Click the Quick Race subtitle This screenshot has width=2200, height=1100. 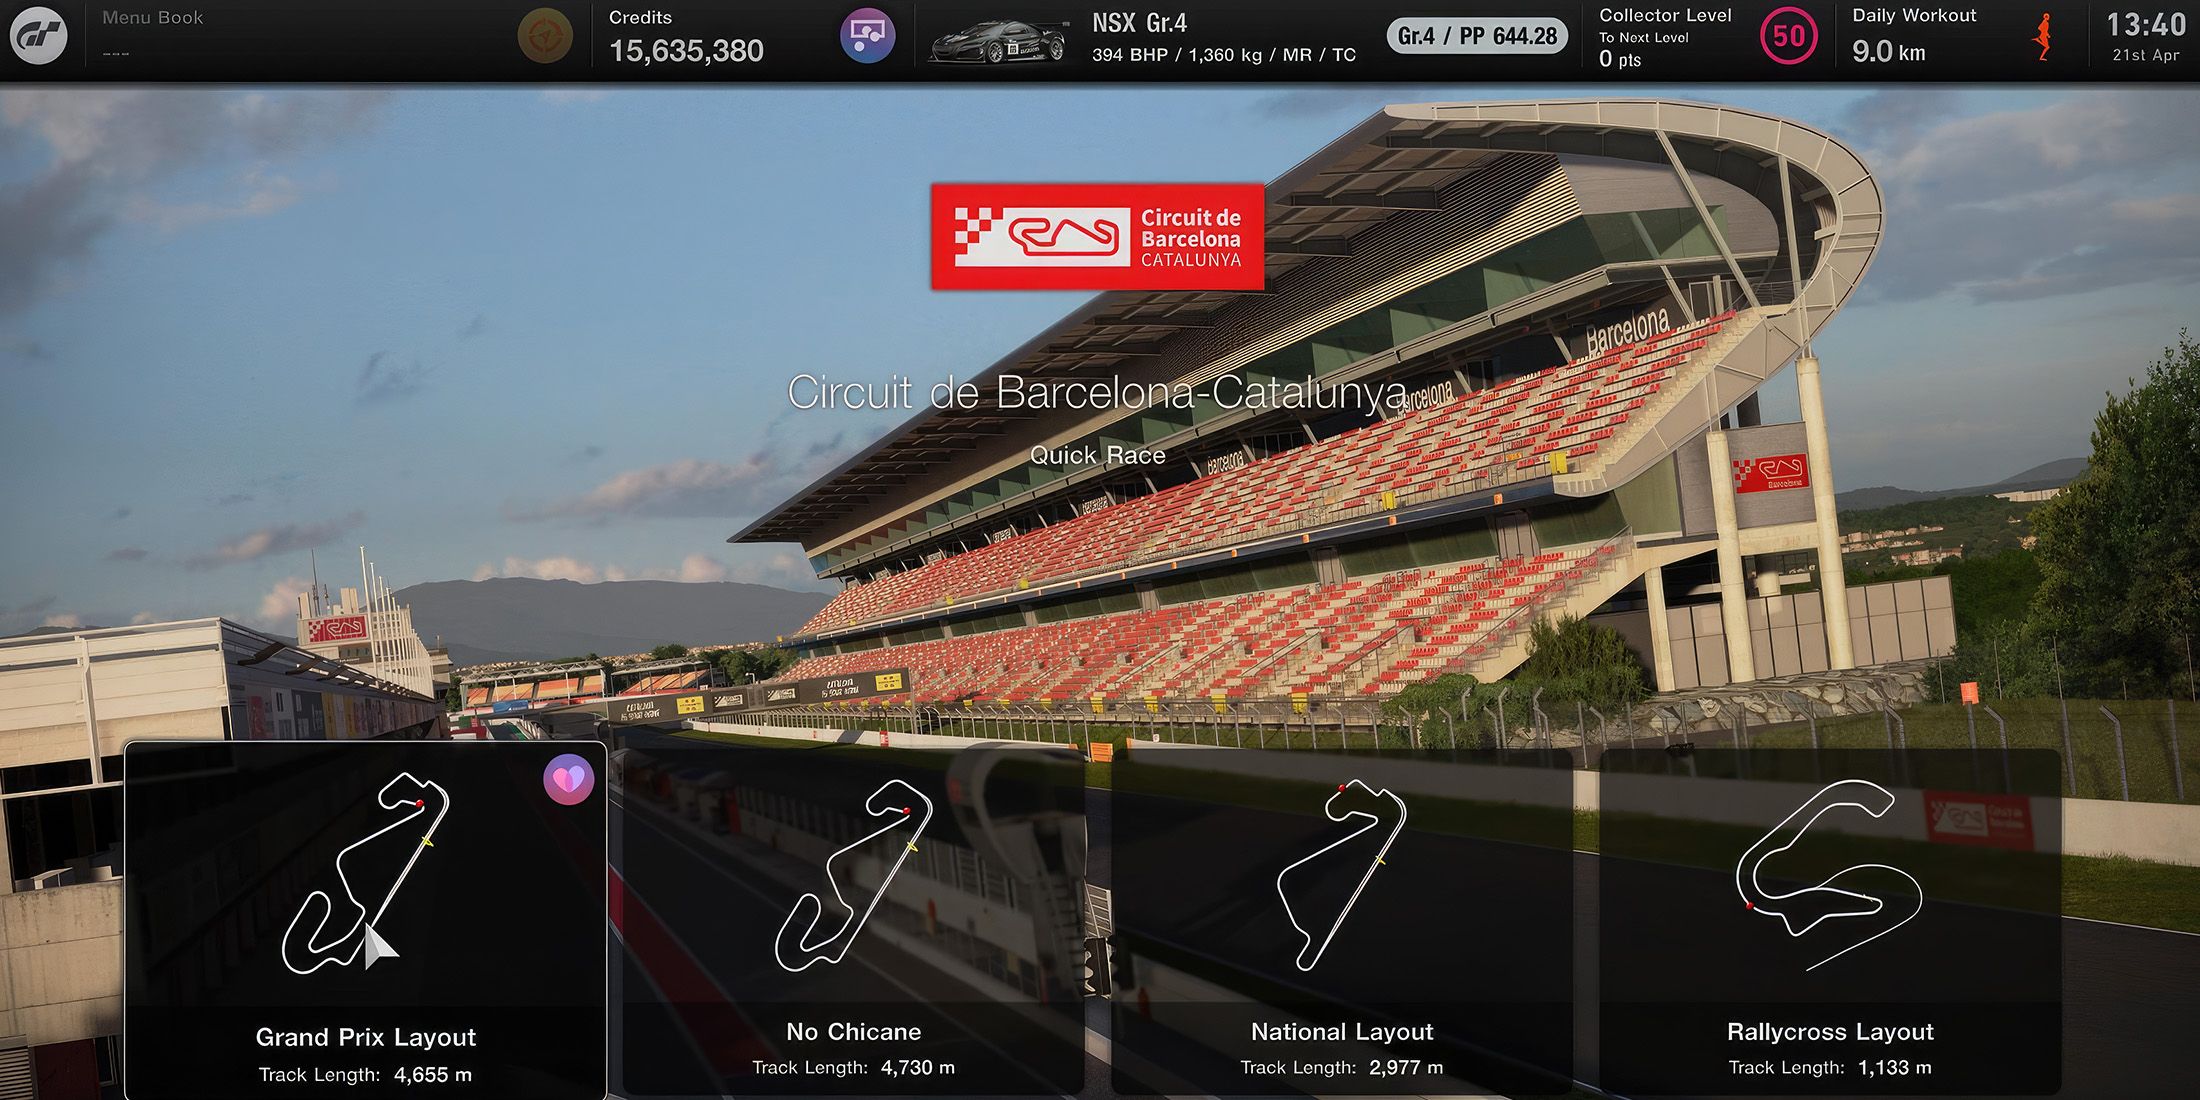[x=1097, y=455]
